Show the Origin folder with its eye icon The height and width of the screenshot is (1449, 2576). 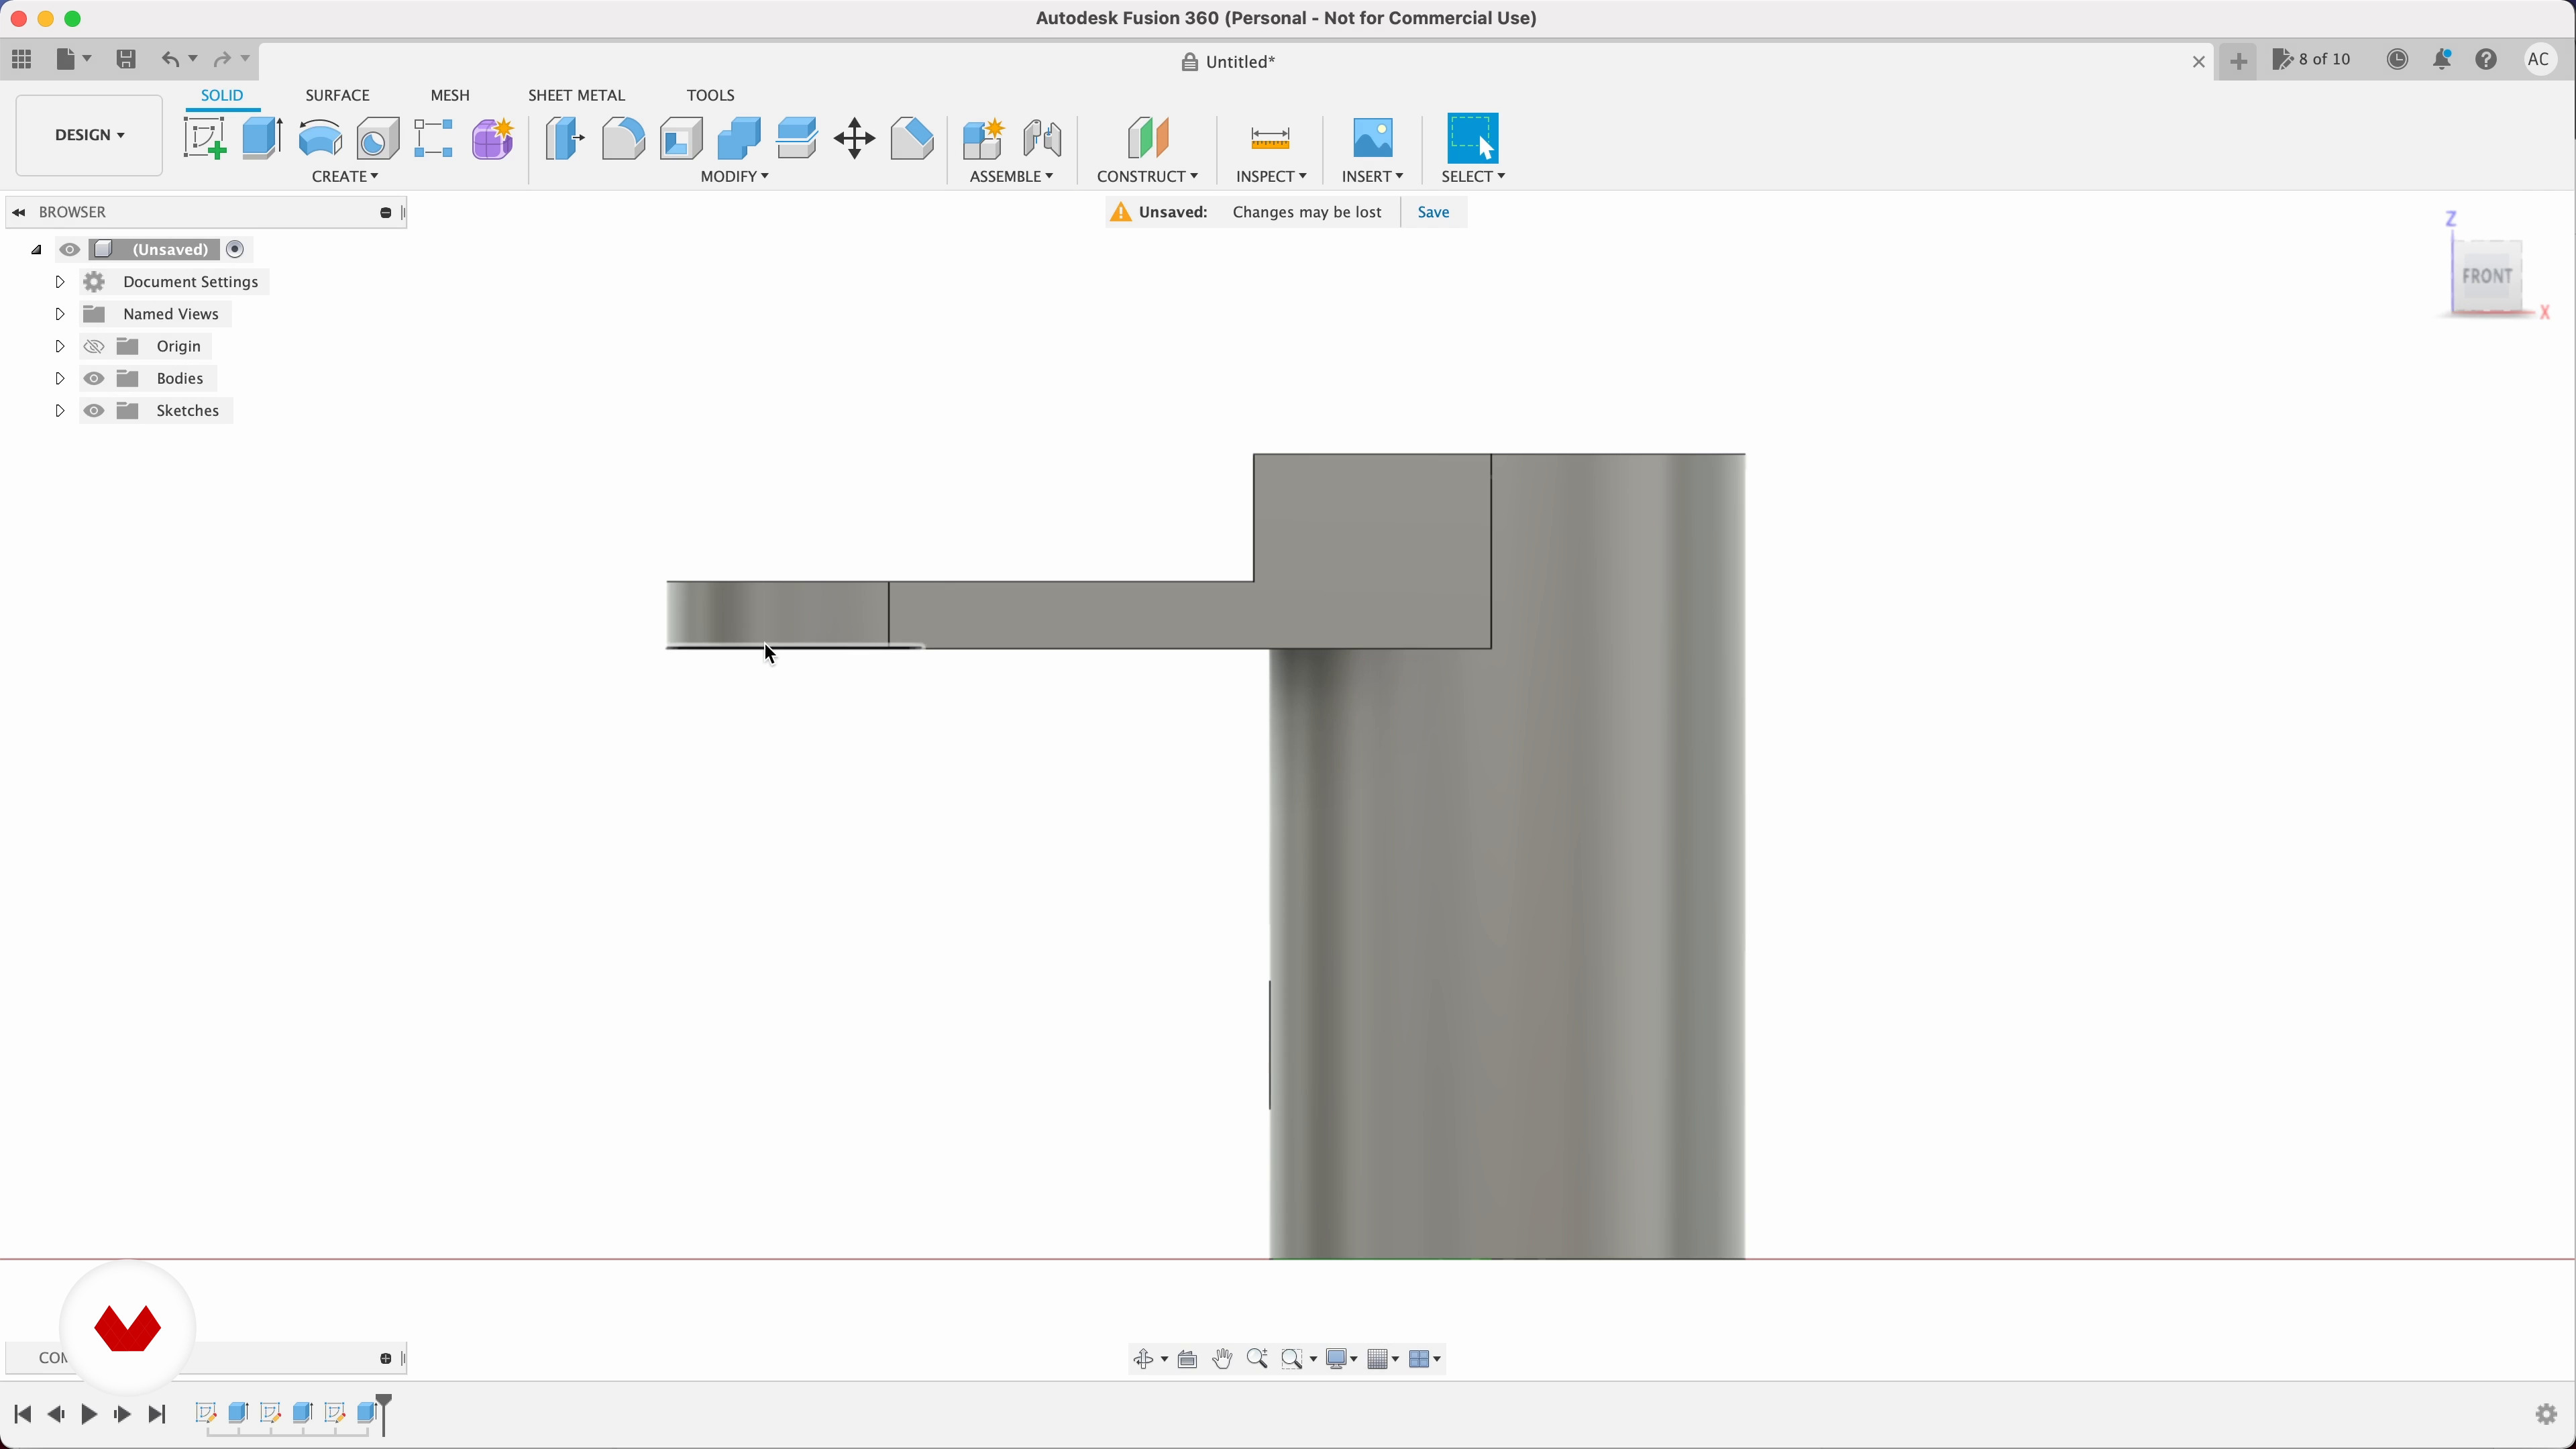[94, 347]
